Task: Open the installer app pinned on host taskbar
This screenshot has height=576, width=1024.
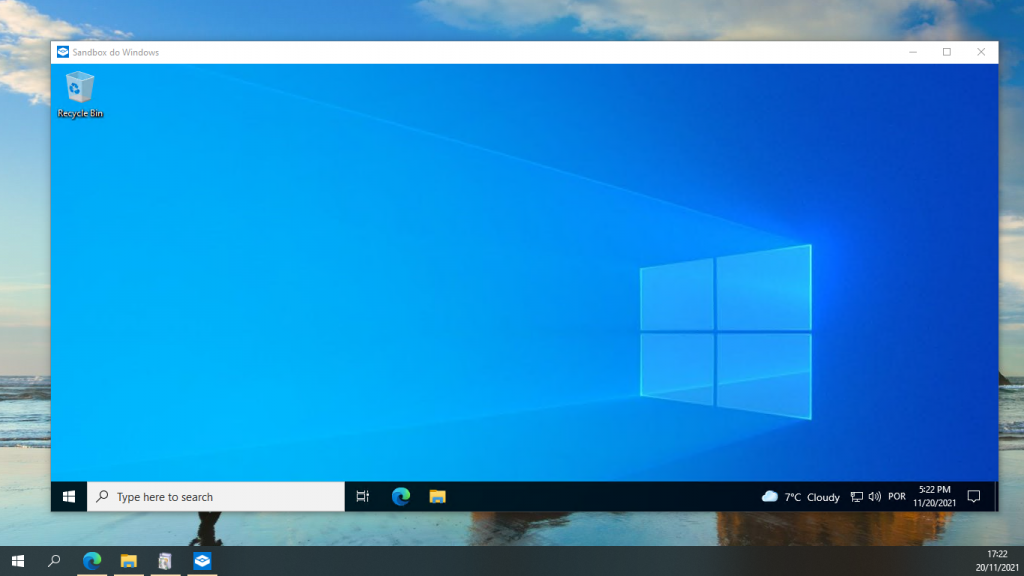Action: coord(163,561)
